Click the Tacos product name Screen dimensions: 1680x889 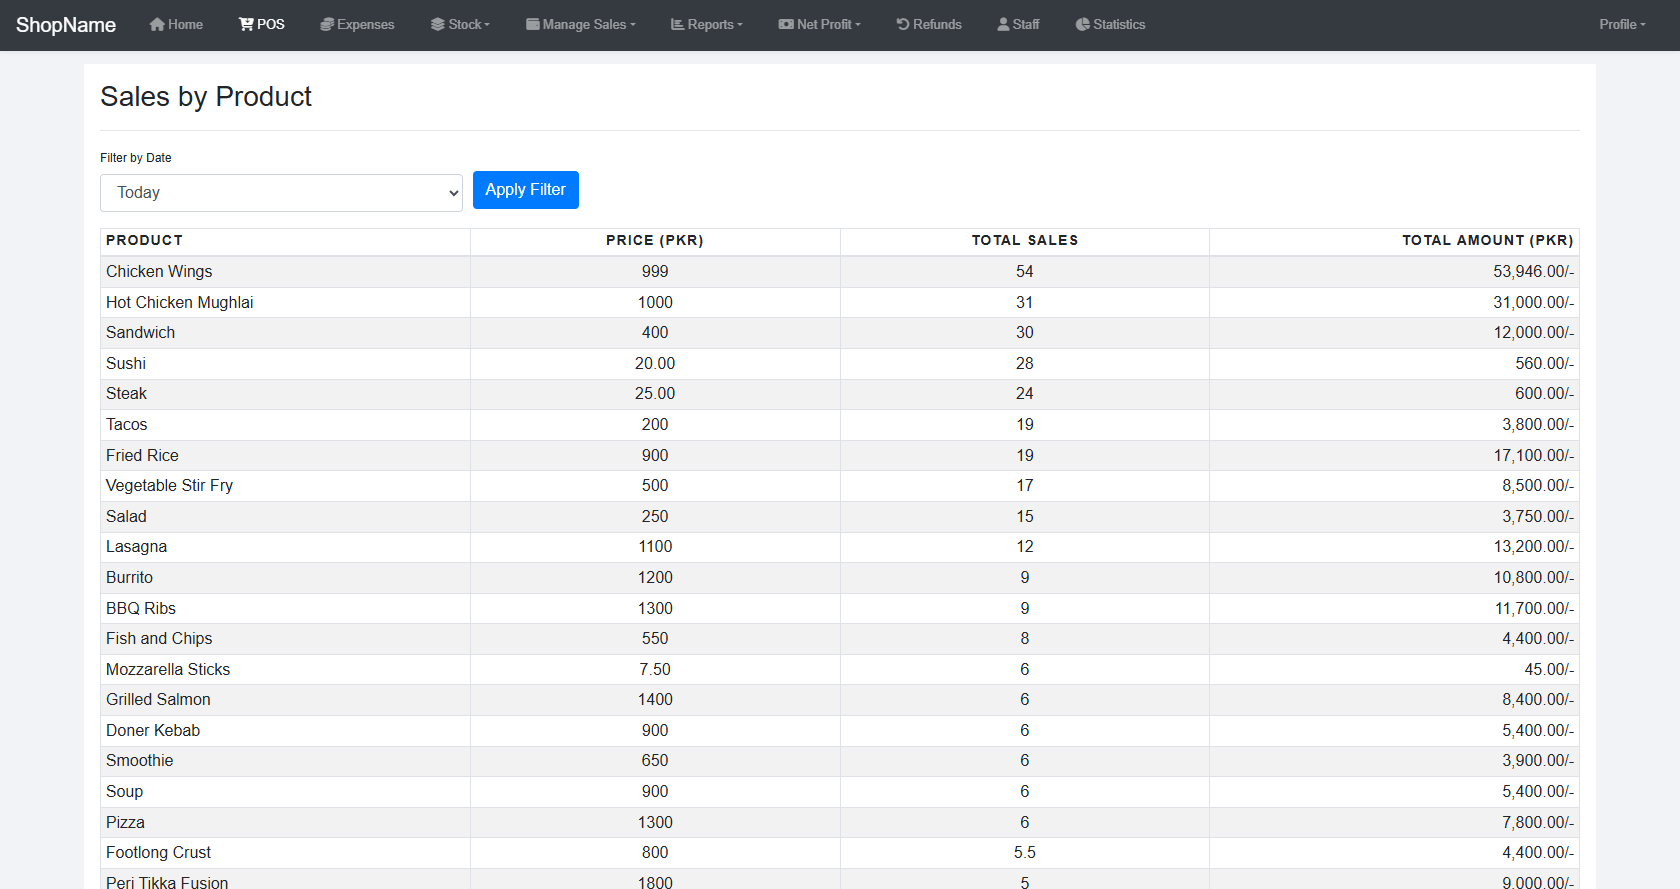click(x=127, y=425)
